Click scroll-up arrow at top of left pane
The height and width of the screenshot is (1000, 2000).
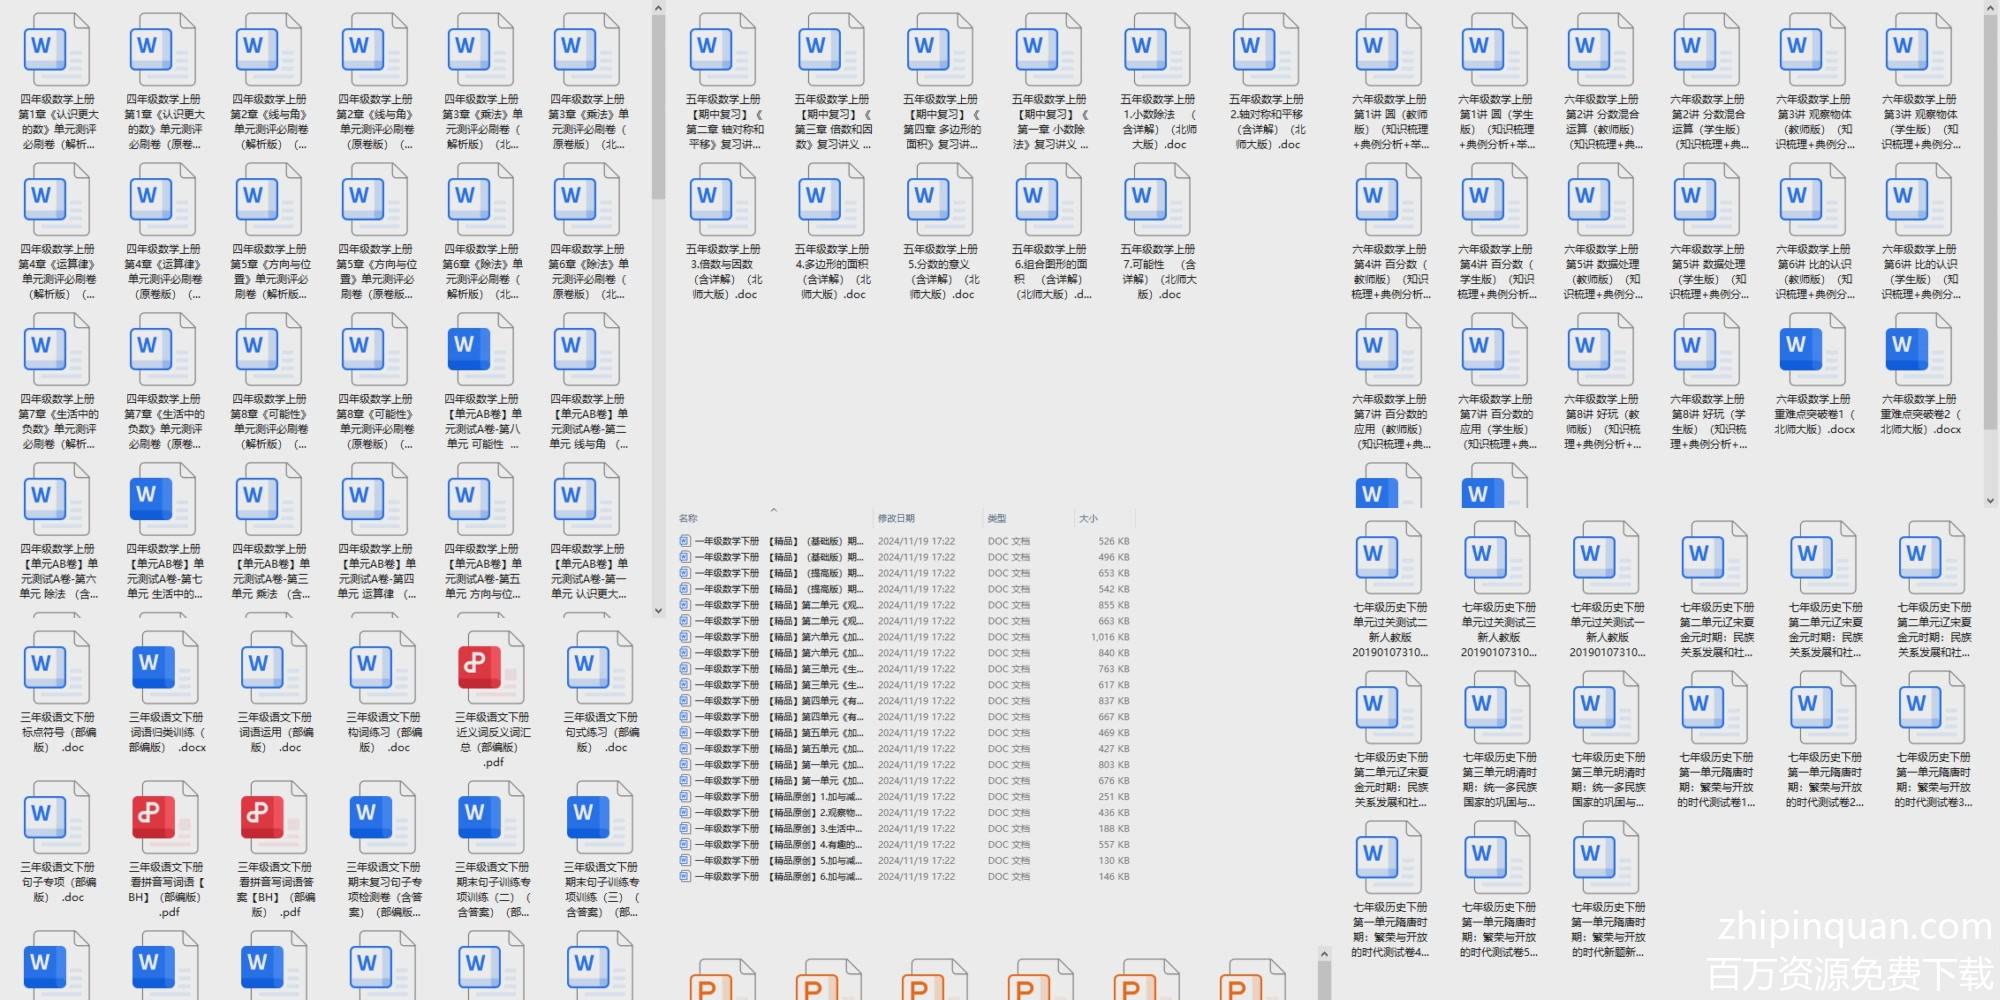(658, 9)
